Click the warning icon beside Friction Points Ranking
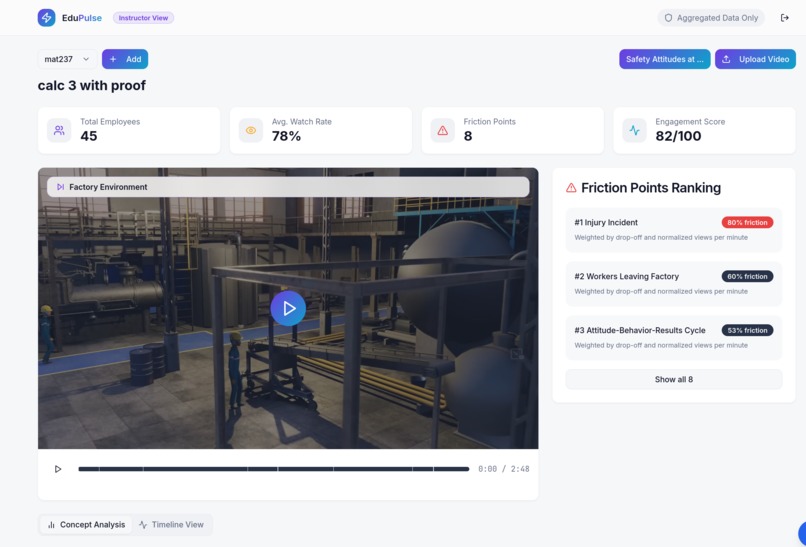The width and height of the screenshot is (806, 547). click(x=571, y=188)
